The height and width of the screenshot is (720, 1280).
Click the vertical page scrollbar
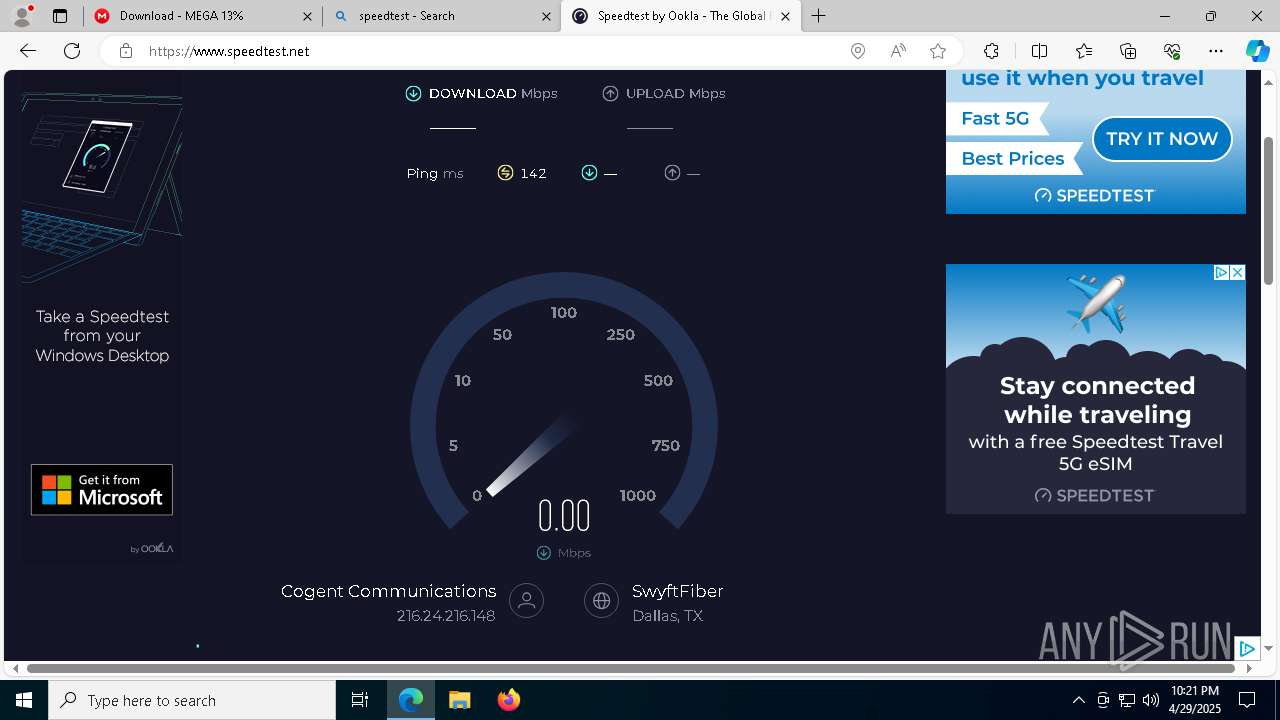click(1269, 210)
